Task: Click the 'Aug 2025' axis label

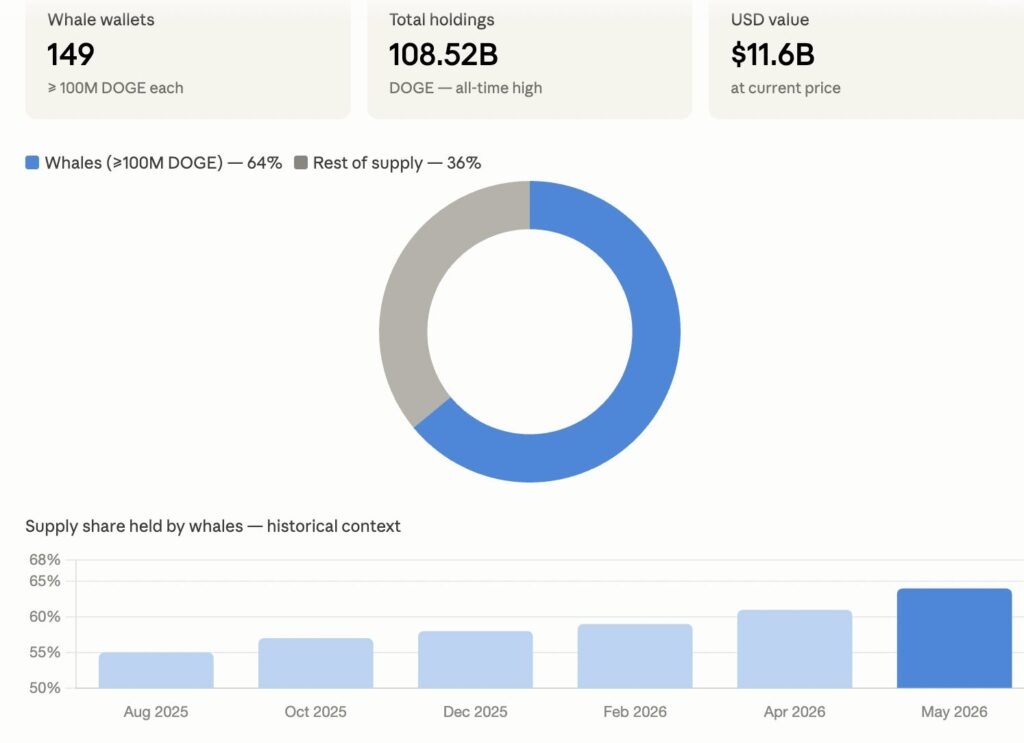Action: (x=156, y=712)
